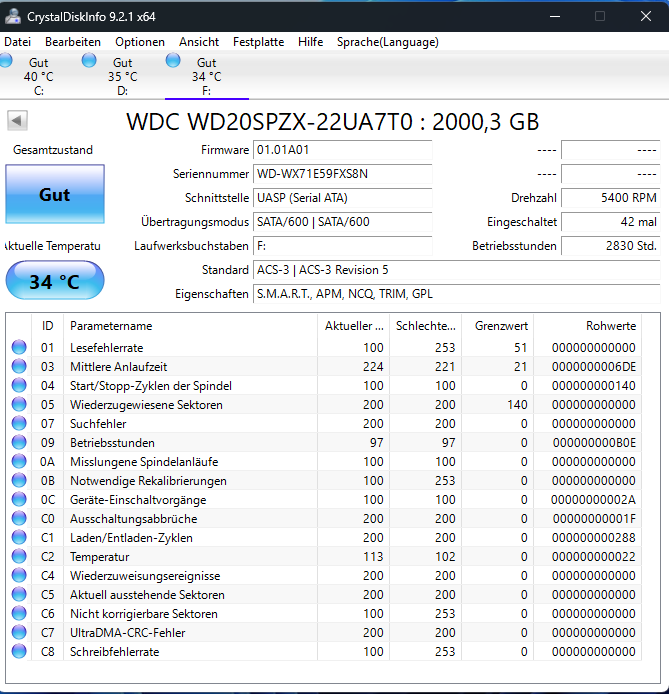Select raw value 0000000006DE
Viewport: 669px width, 694px height.
(x=593, y=366)
